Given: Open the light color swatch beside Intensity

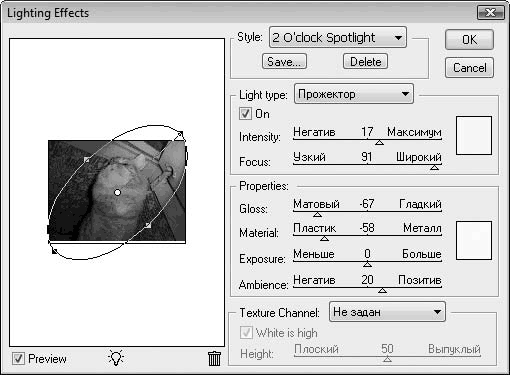Looking at the screenshot, I should (x=474, y=135).
